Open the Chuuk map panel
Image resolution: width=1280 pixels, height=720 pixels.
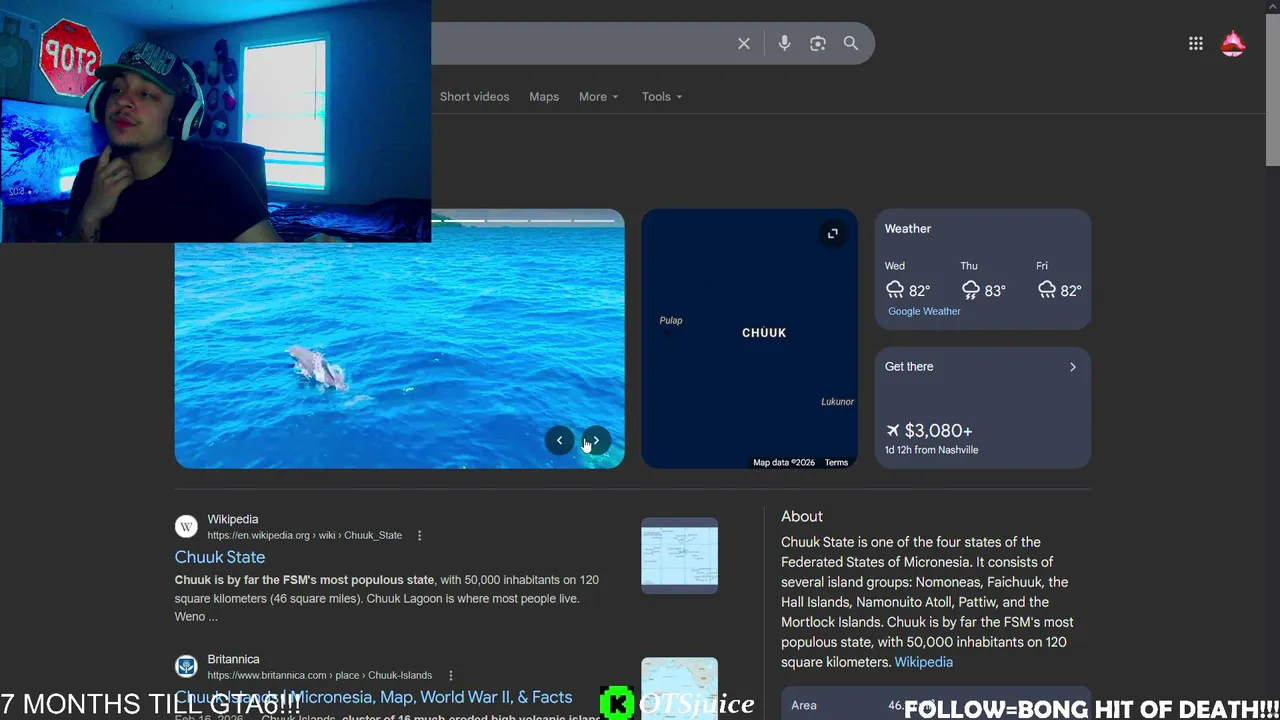pos(749,339)
